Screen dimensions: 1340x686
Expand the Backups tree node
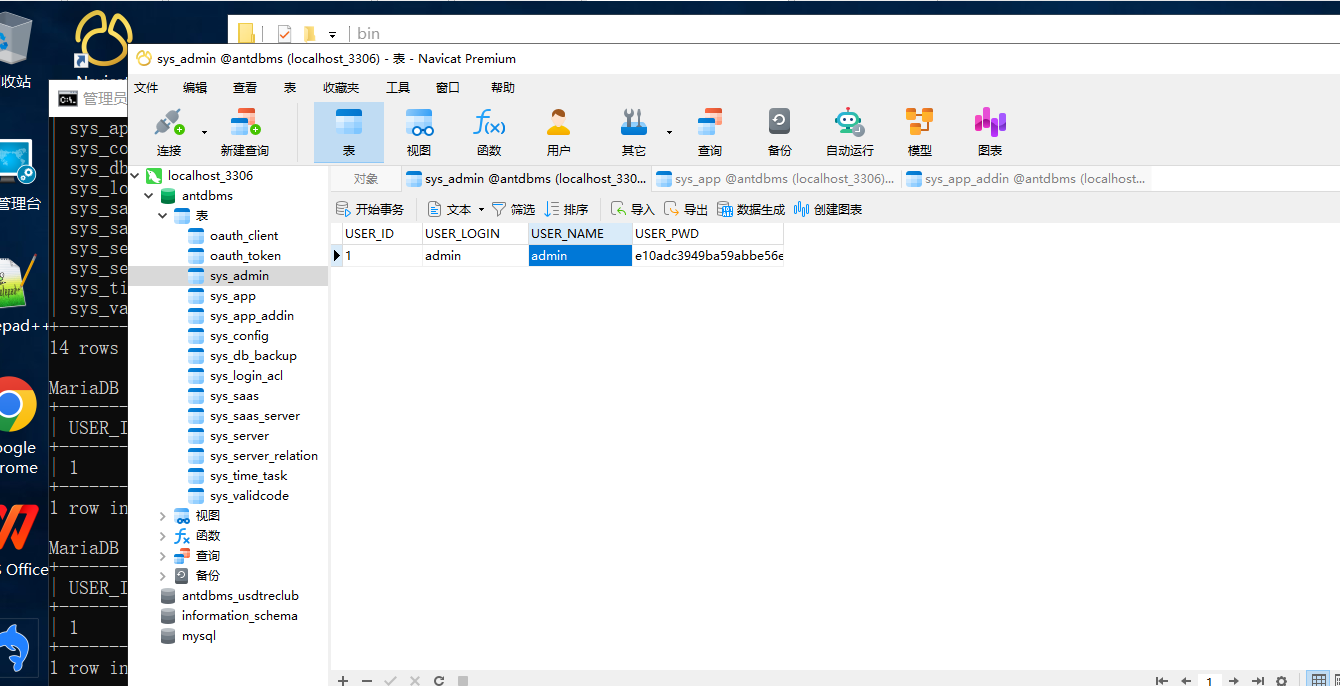163,575
